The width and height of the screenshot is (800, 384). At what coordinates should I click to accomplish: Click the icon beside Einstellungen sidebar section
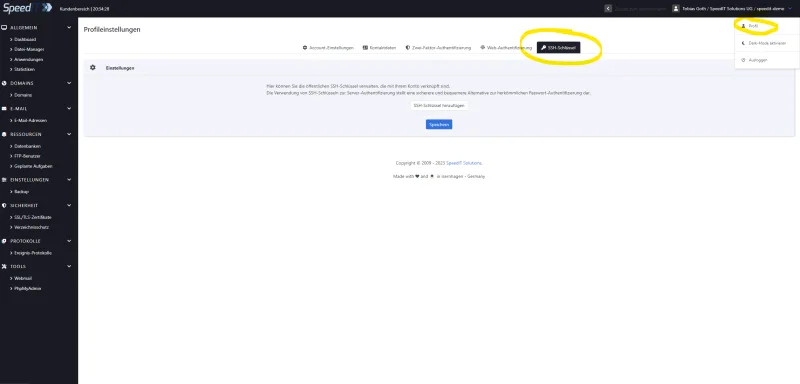pyautogui.click(x=5, y=180)
